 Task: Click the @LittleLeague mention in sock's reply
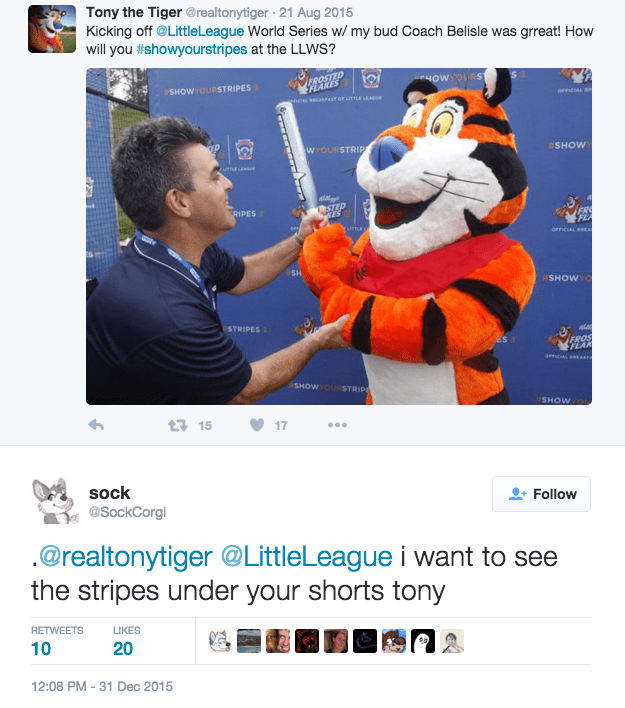coord(307,556)
